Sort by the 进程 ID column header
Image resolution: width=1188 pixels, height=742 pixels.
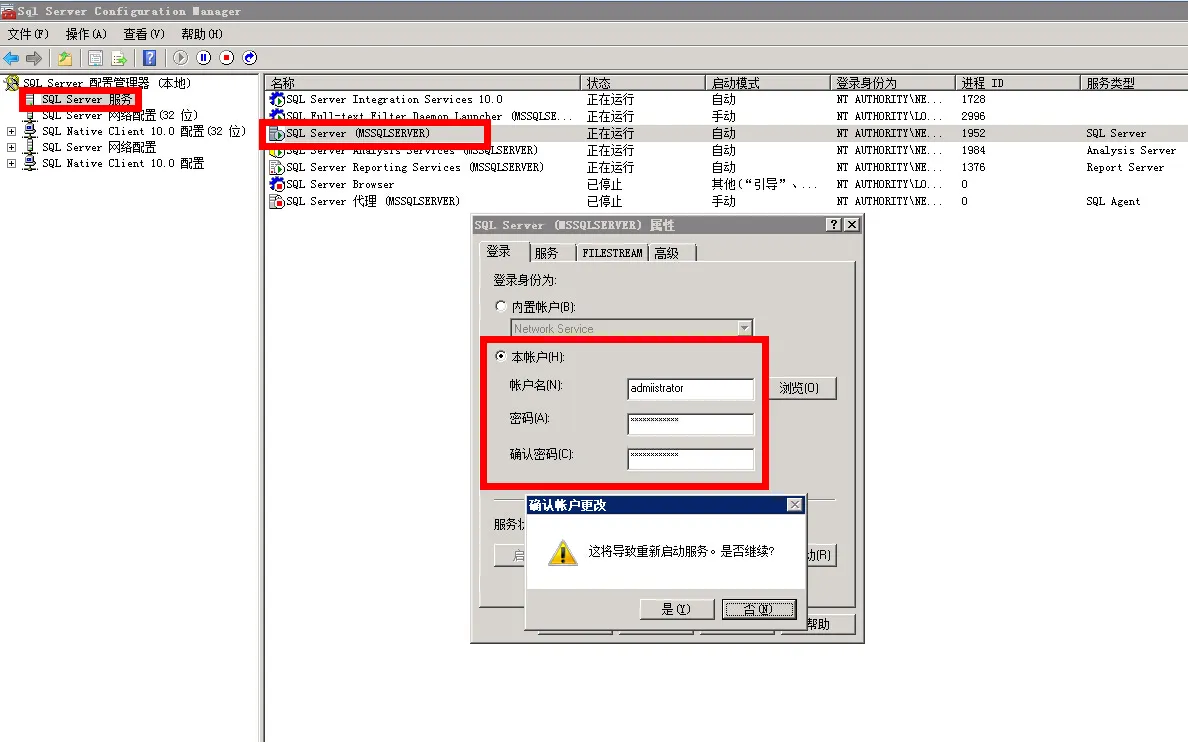click(x=1018, y=83)
